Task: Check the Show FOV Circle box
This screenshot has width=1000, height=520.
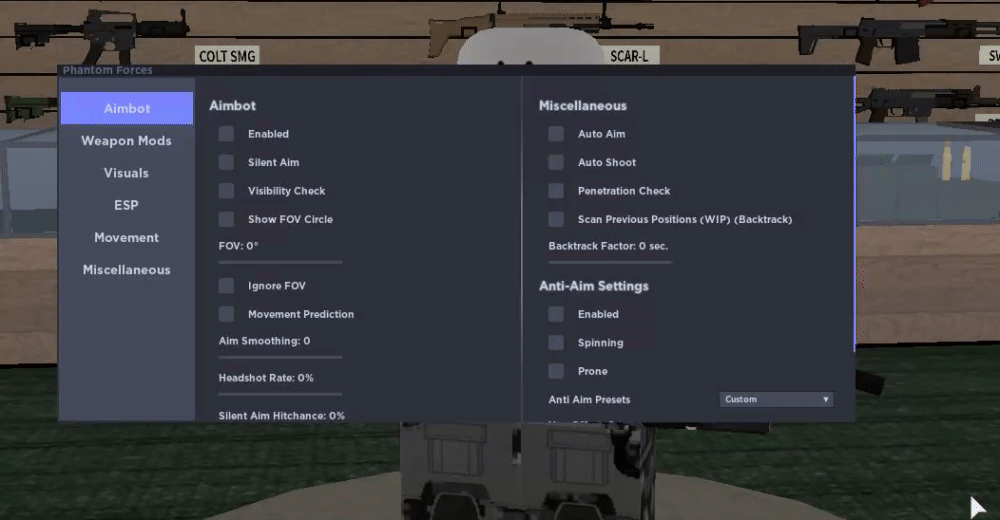Action: [x=226, y=219]
